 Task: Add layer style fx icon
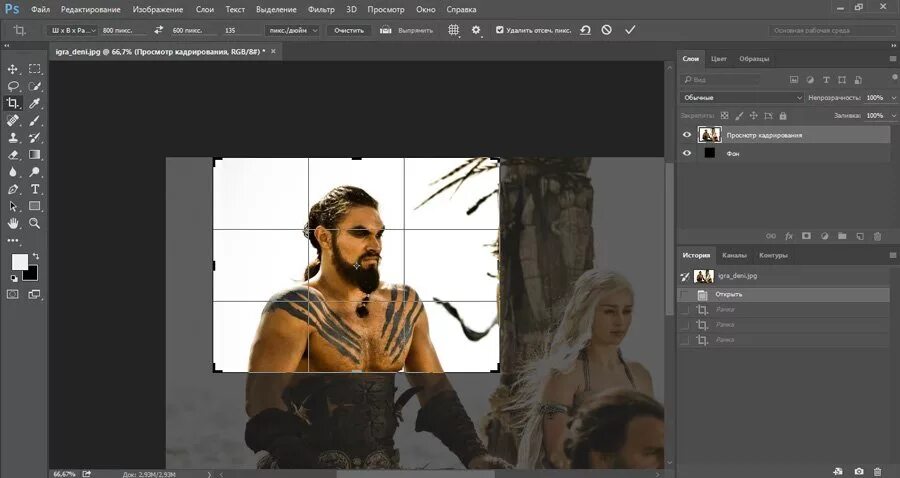click(789, 236)
